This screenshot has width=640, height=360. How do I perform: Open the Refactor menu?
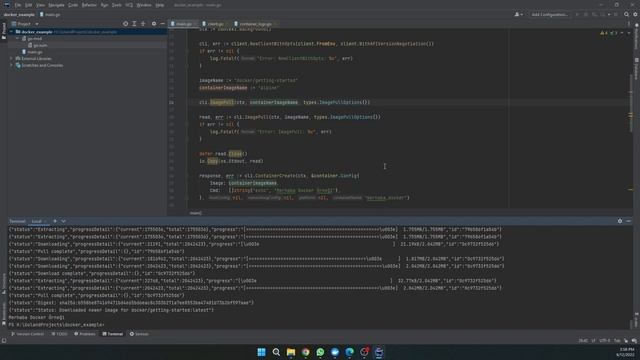point(89,5)
